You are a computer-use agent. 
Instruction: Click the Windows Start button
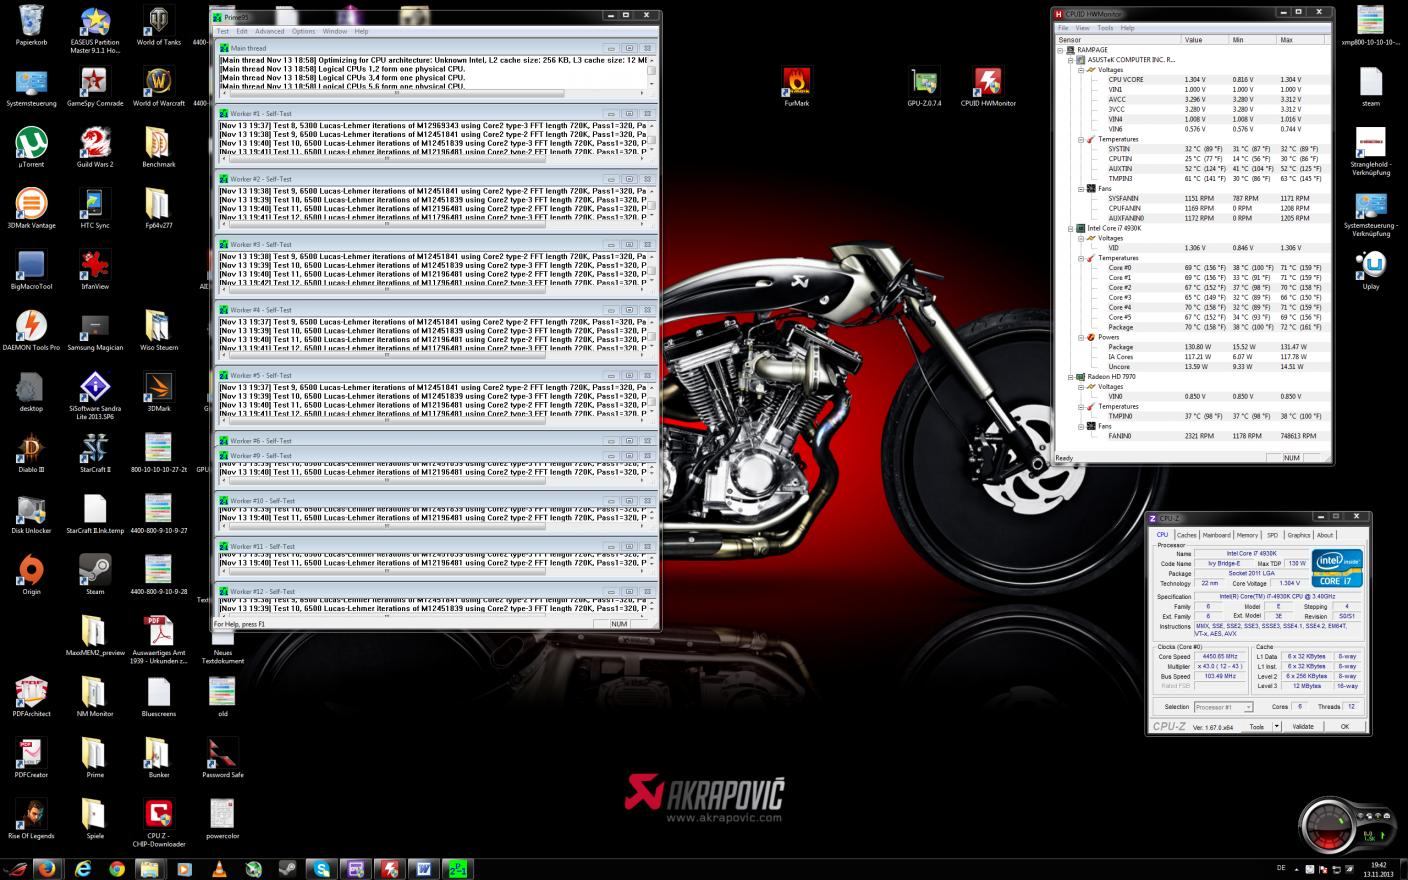coord(14,868)
